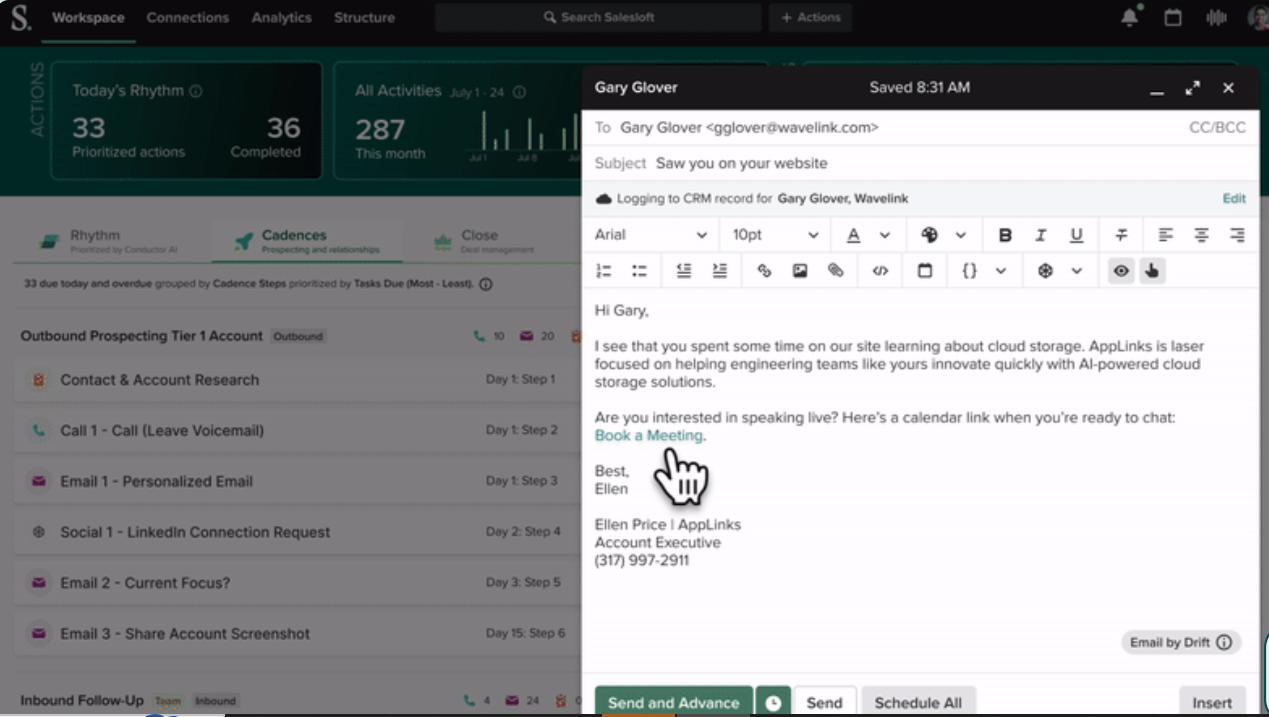Open notifications bell in top bar
Image resolution: width=1269 pixels, height=717 pixels.
tap(1130, 17)
